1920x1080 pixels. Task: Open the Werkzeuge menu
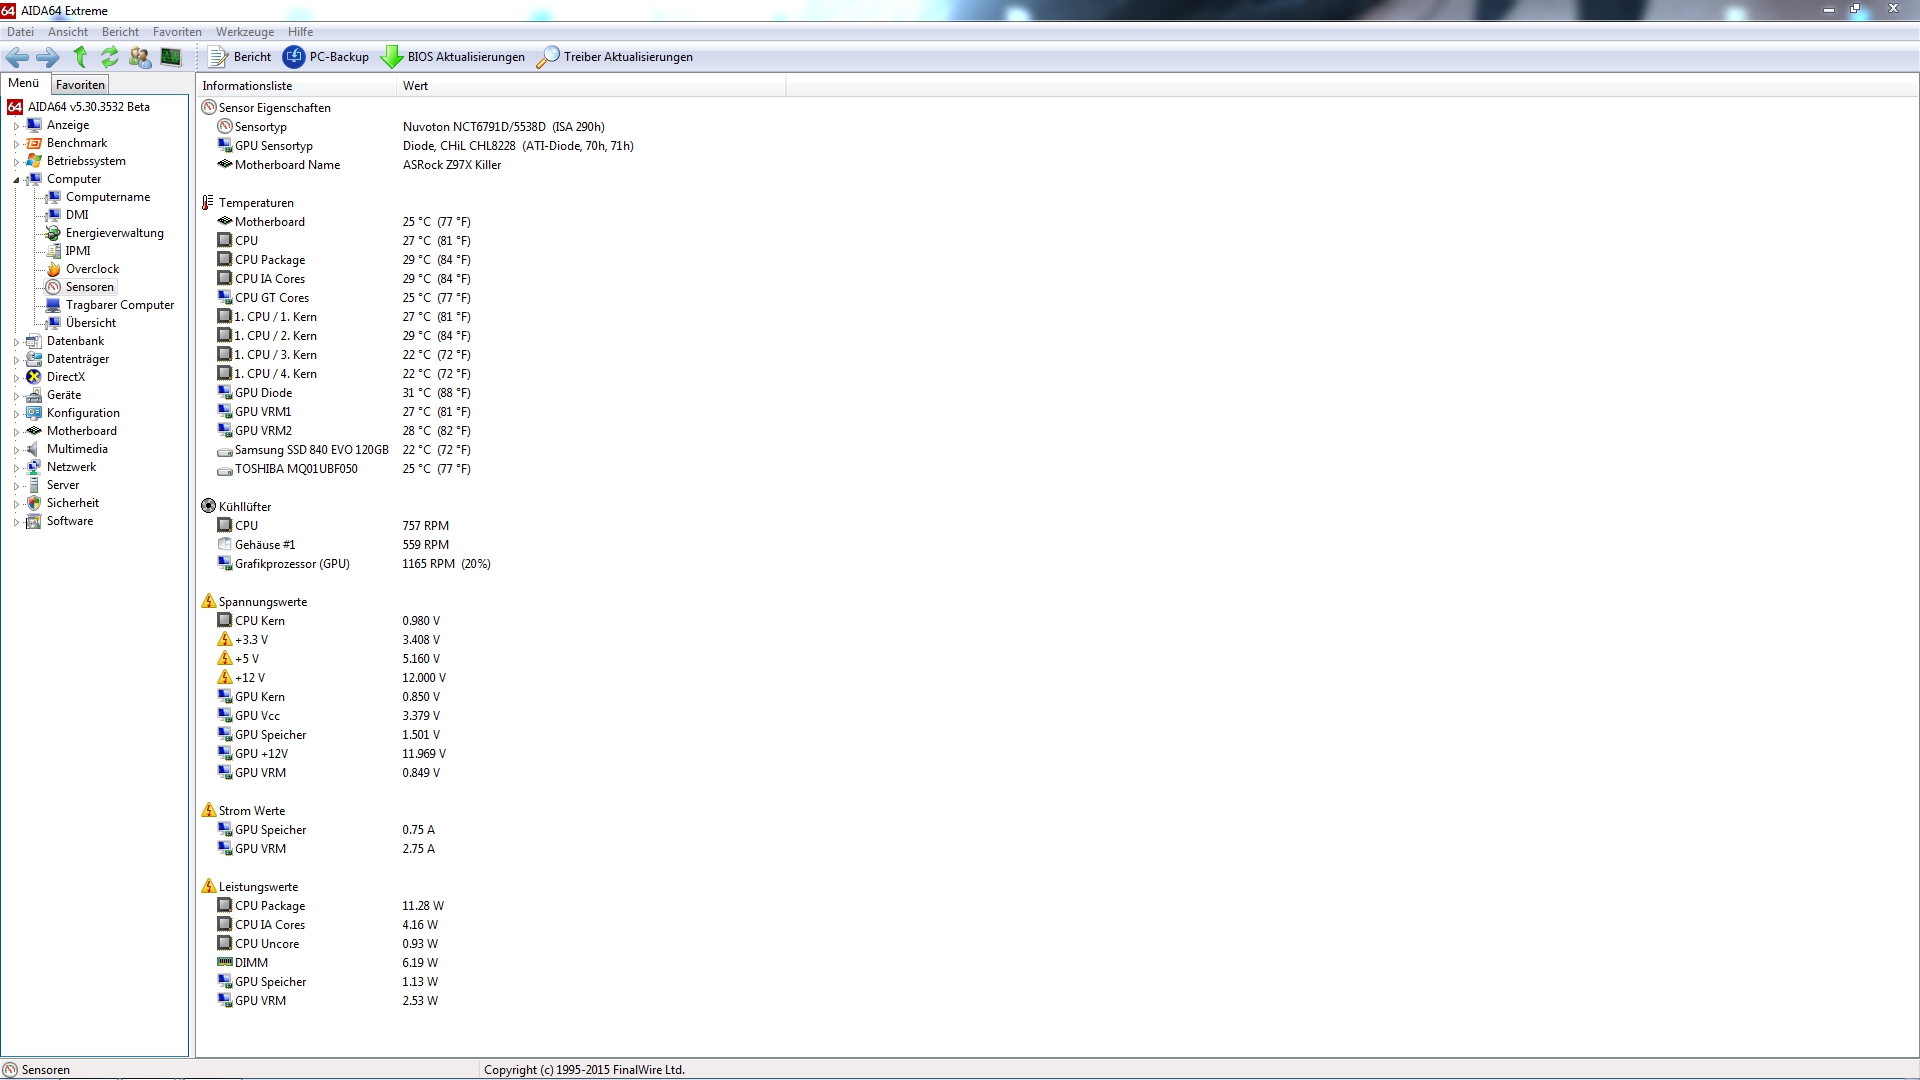[x=244, y=32]
